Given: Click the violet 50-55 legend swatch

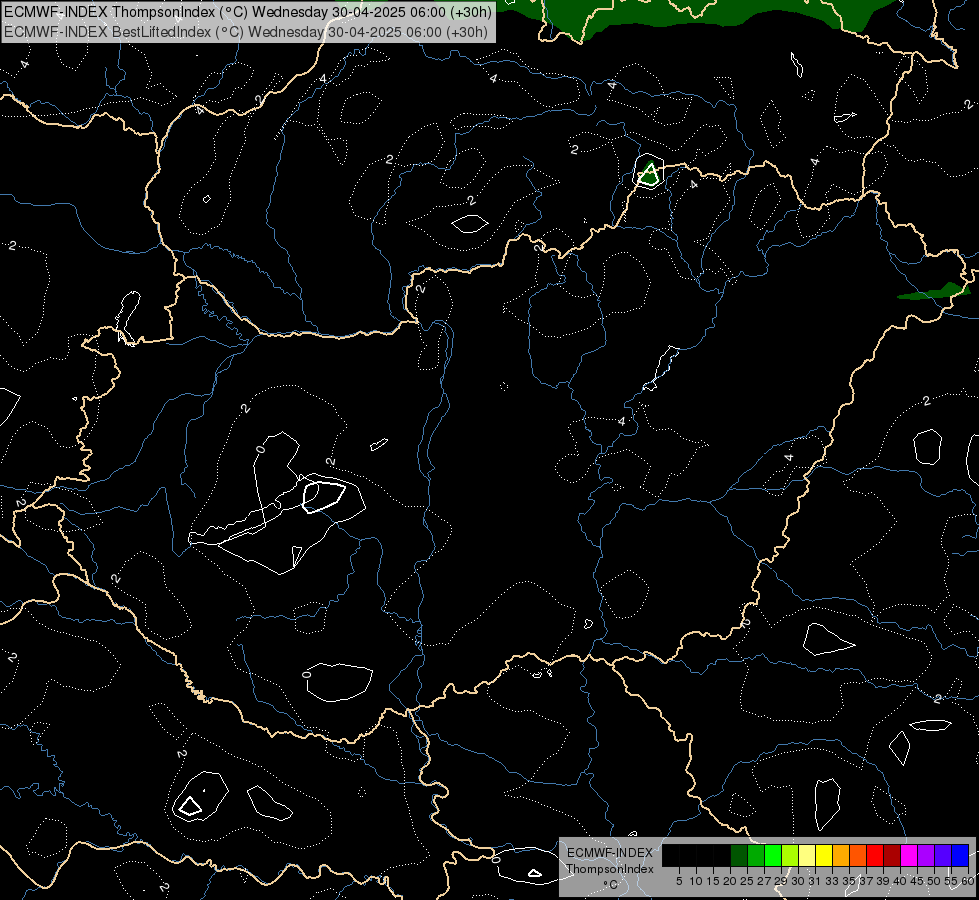Looking at the screenshot, I should 943,855.
